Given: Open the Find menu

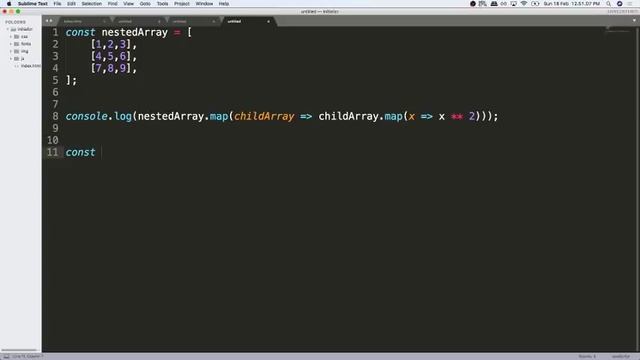Looking at the screenshot, I should 113,4.
